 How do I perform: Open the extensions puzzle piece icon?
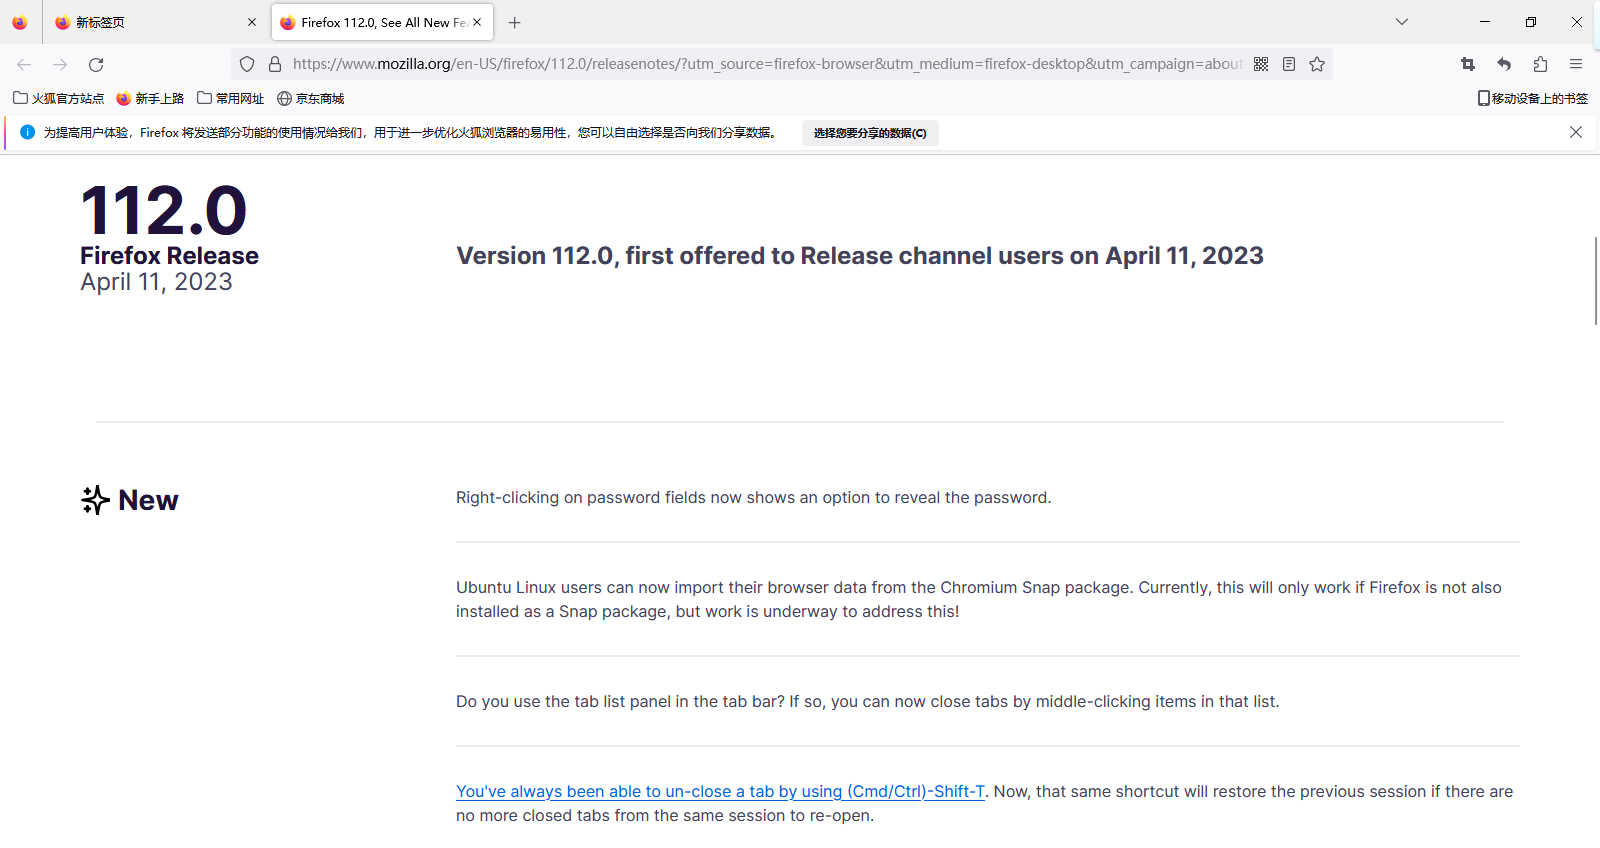click(1540, 65)
